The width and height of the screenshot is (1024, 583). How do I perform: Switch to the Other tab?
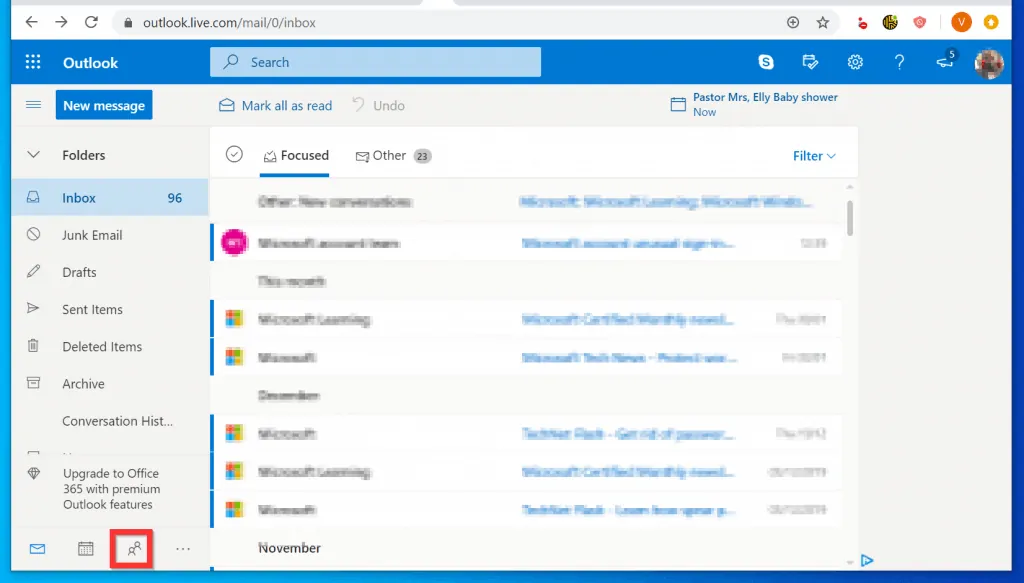392,155
